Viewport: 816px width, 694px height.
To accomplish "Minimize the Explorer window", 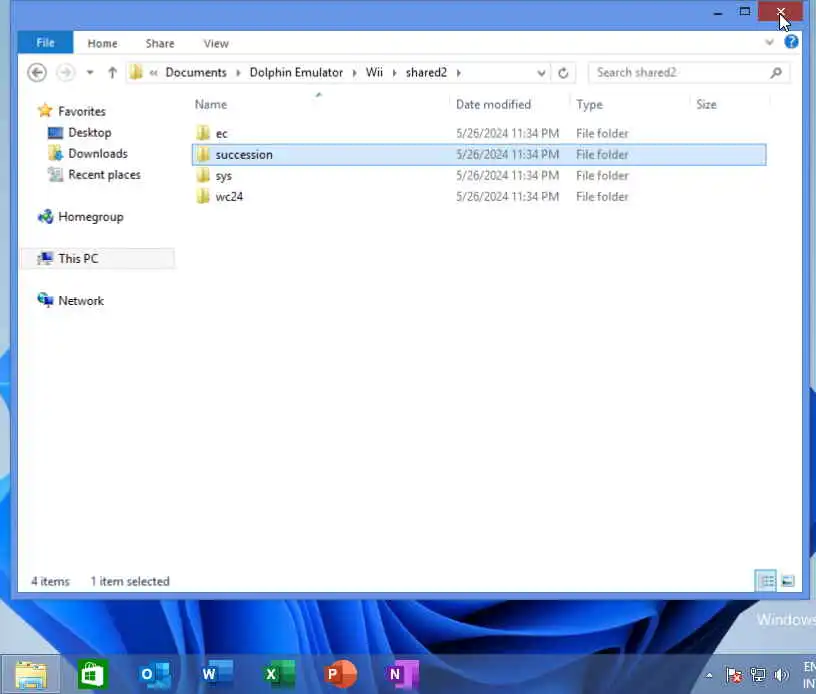I will point(718,11).
